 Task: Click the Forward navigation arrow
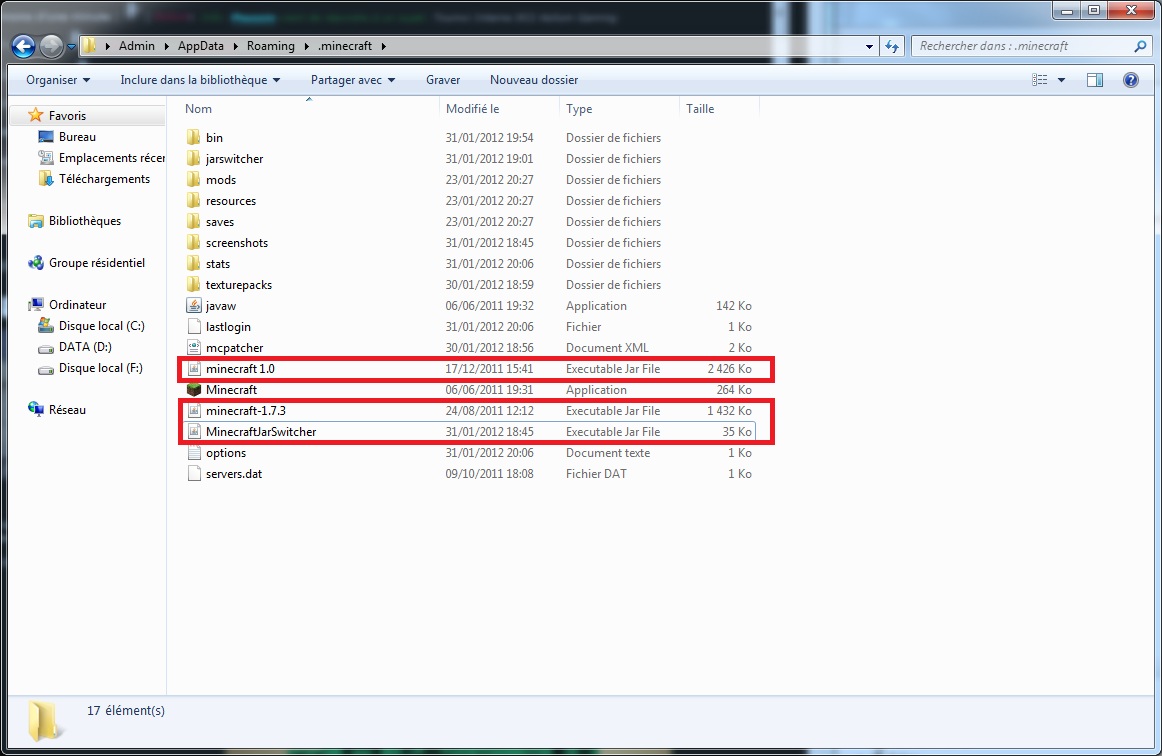tap(51, 46)
